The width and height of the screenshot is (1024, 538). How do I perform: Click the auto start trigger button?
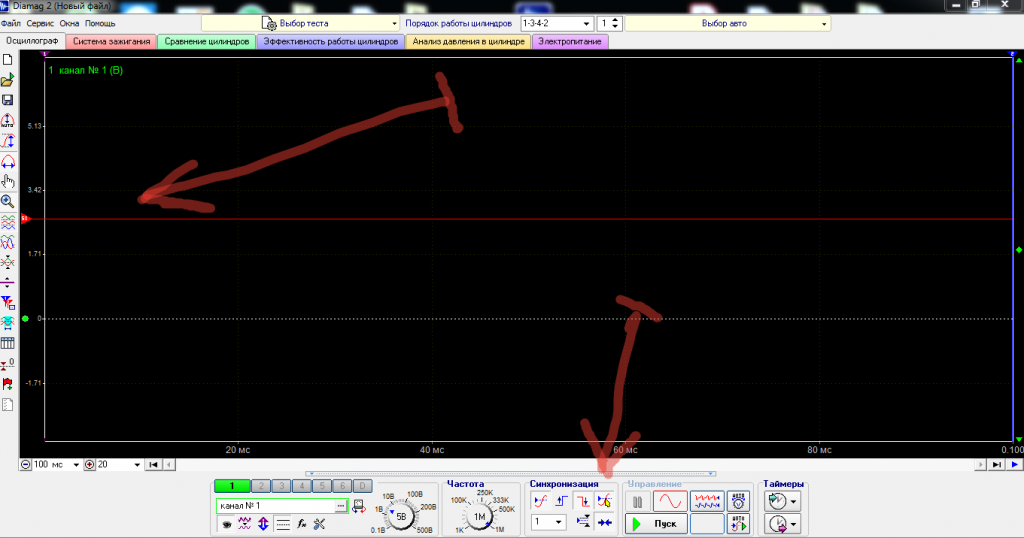click(739, 524)
